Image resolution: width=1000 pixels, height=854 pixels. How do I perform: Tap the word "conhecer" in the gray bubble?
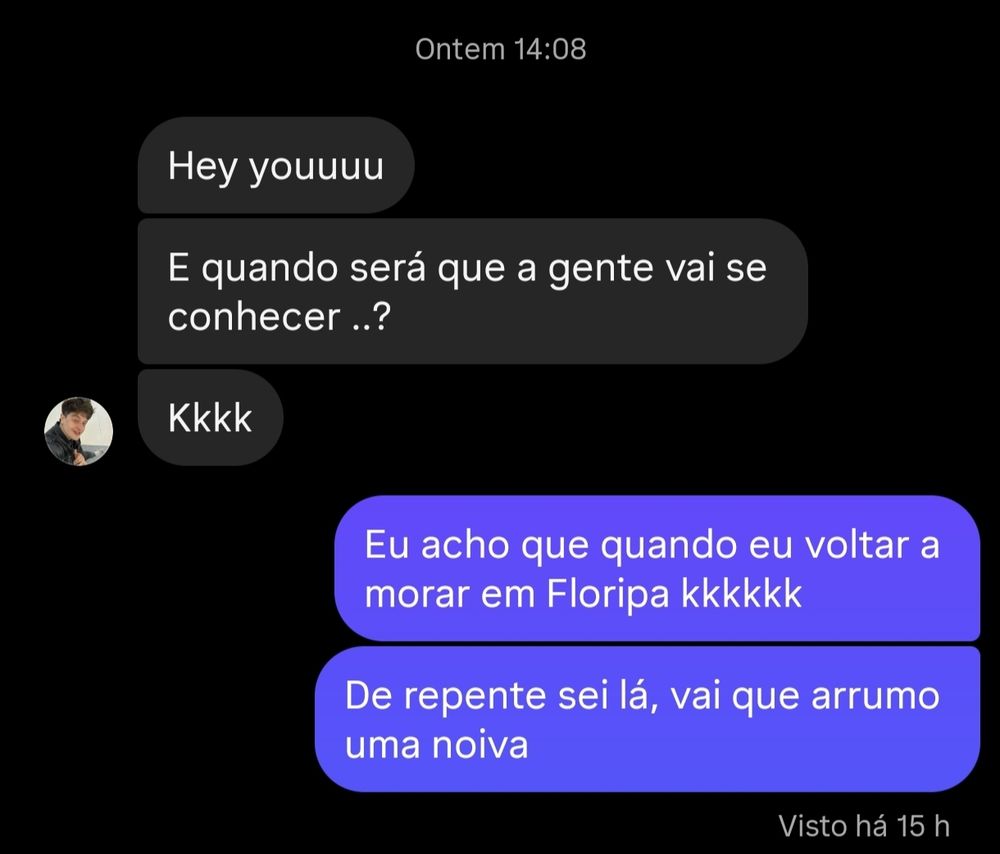pyautogui.click(x=254, y=316)
